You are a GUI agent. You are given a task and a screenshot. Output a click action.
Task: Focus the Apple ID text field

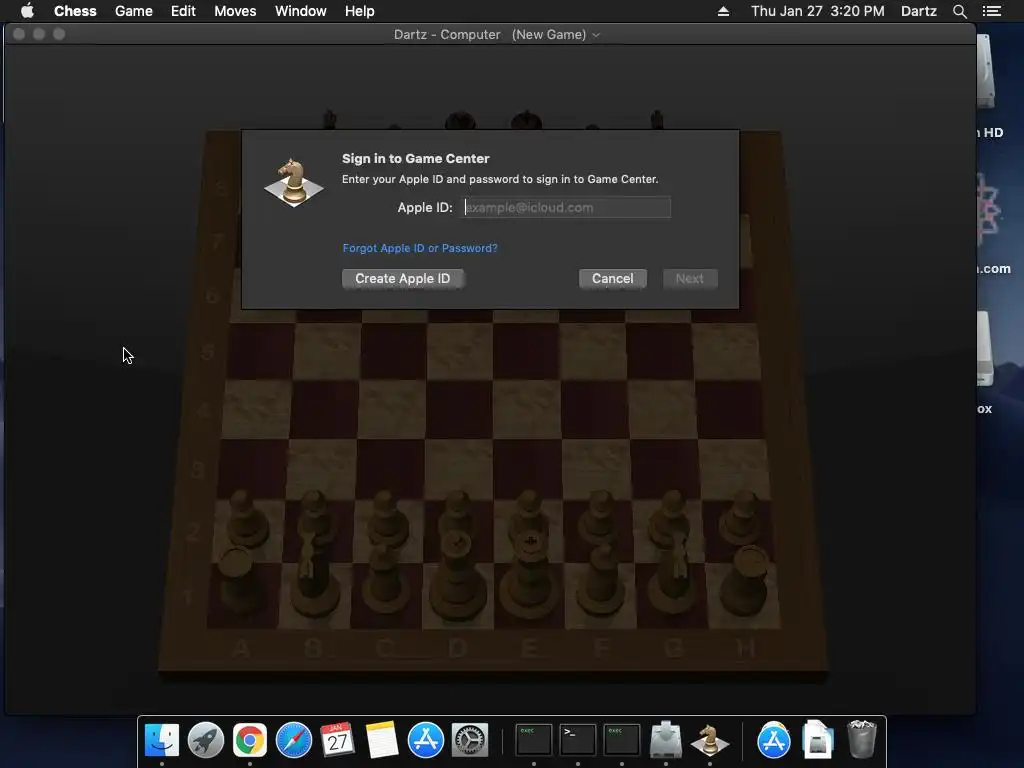point(567,208)
